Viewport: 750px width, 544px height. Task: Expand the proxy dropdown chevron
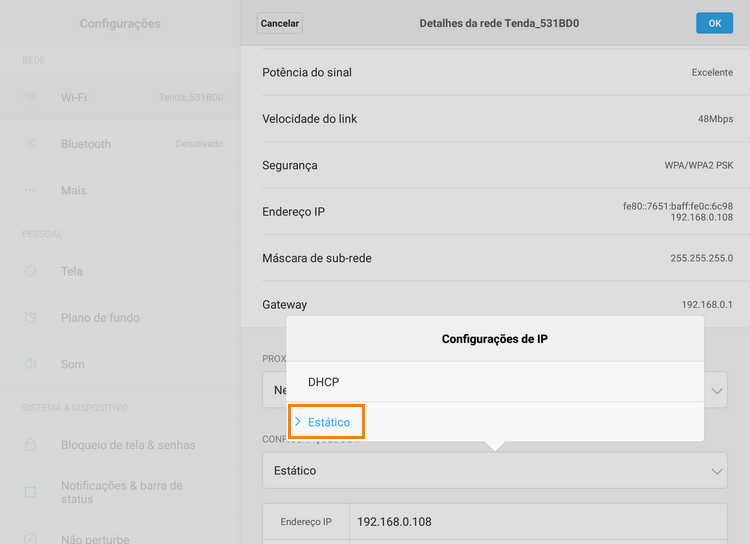tap(717, 391)
